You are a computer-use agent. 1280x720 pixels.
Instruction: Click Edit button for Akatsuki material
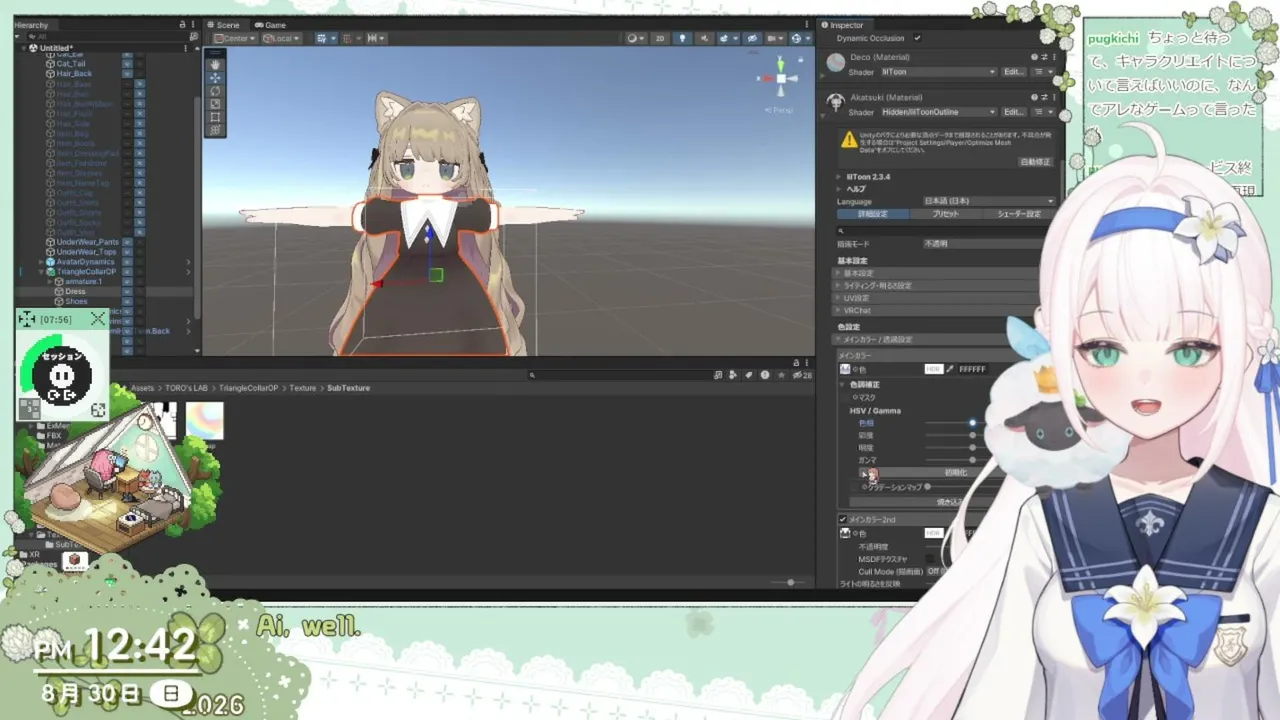click(x=1013, y=112)
